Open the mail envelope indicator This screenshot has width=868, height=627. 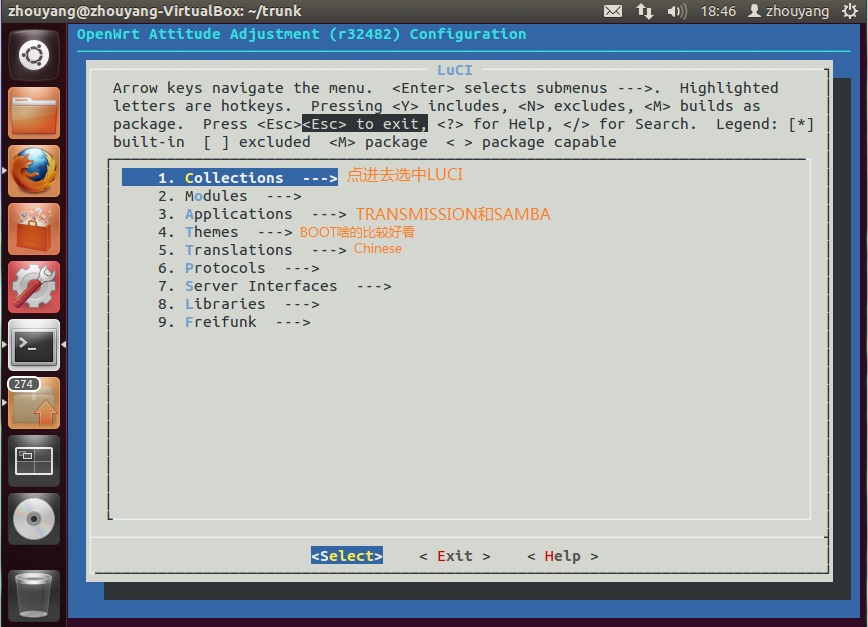point(613,11)
